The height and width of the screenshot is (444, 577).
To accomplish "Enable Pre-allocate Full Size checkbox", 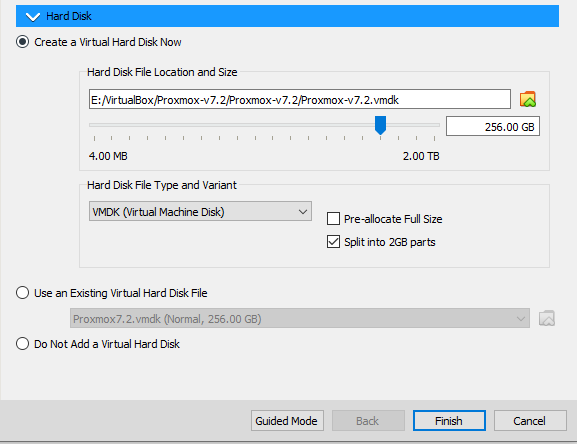I will pyautogui.click(x=333, y=219).
